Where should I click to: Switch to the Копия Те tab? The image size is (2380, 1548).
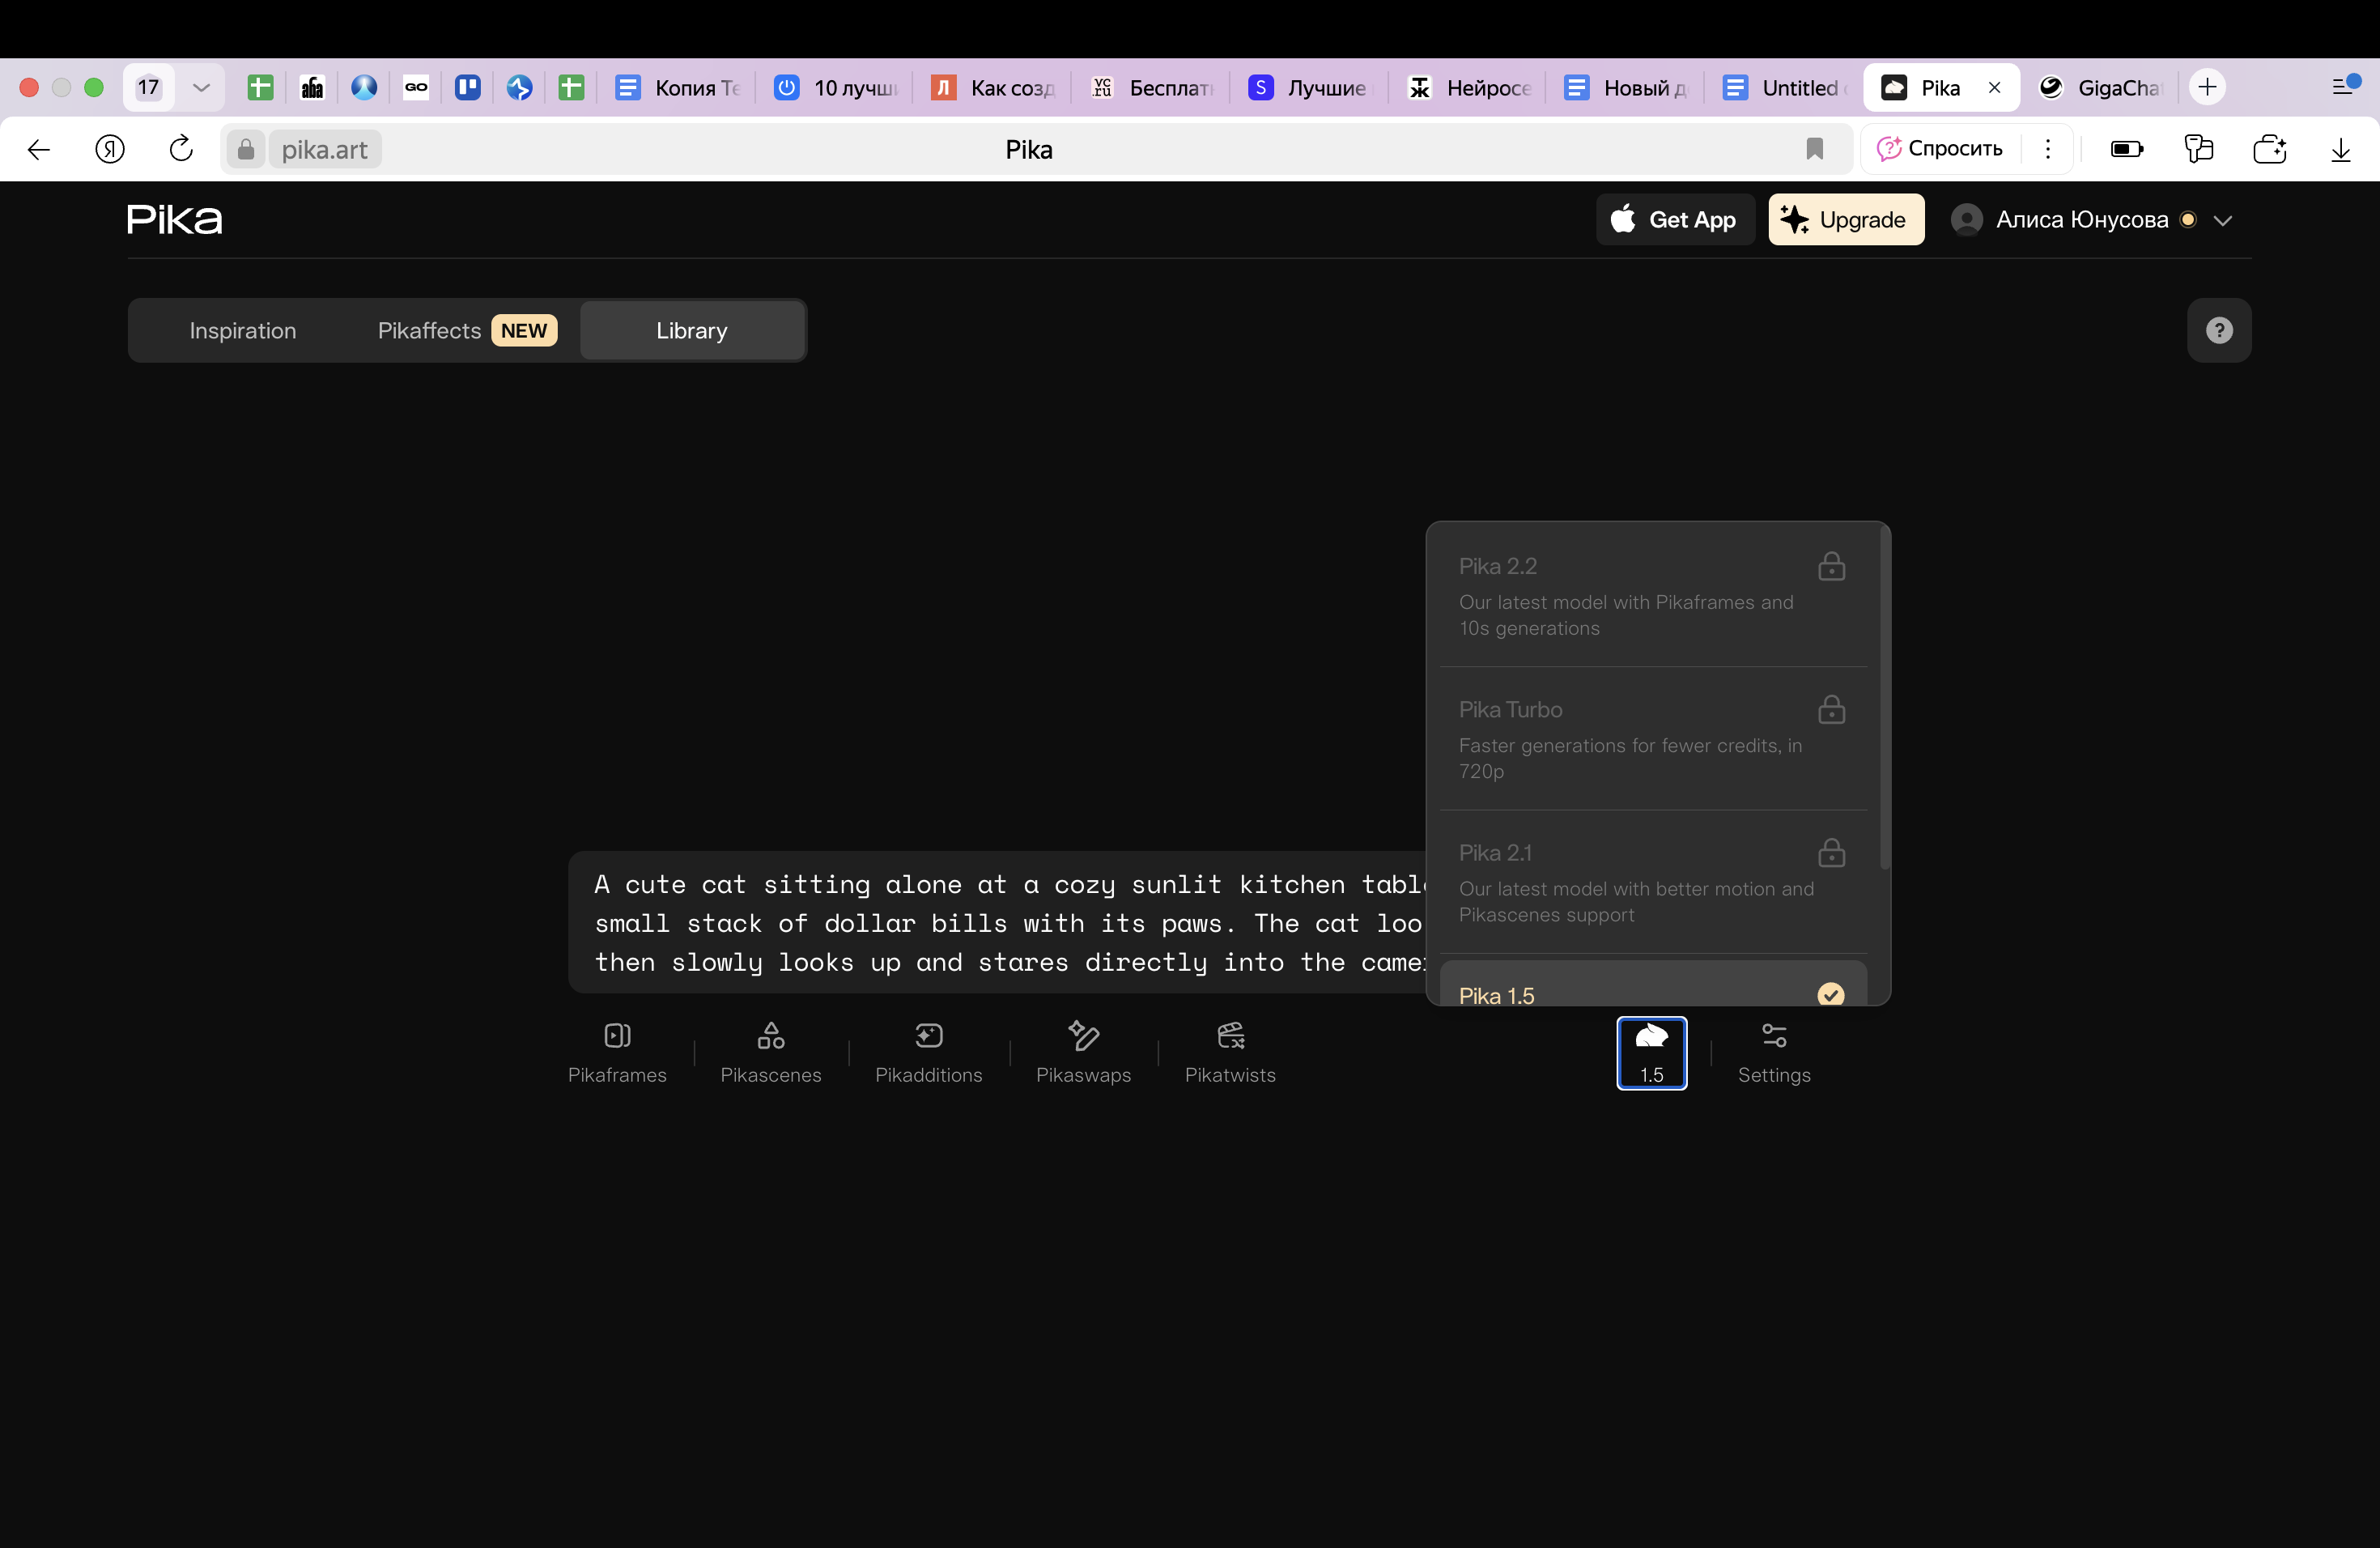(x=677, y=87)
